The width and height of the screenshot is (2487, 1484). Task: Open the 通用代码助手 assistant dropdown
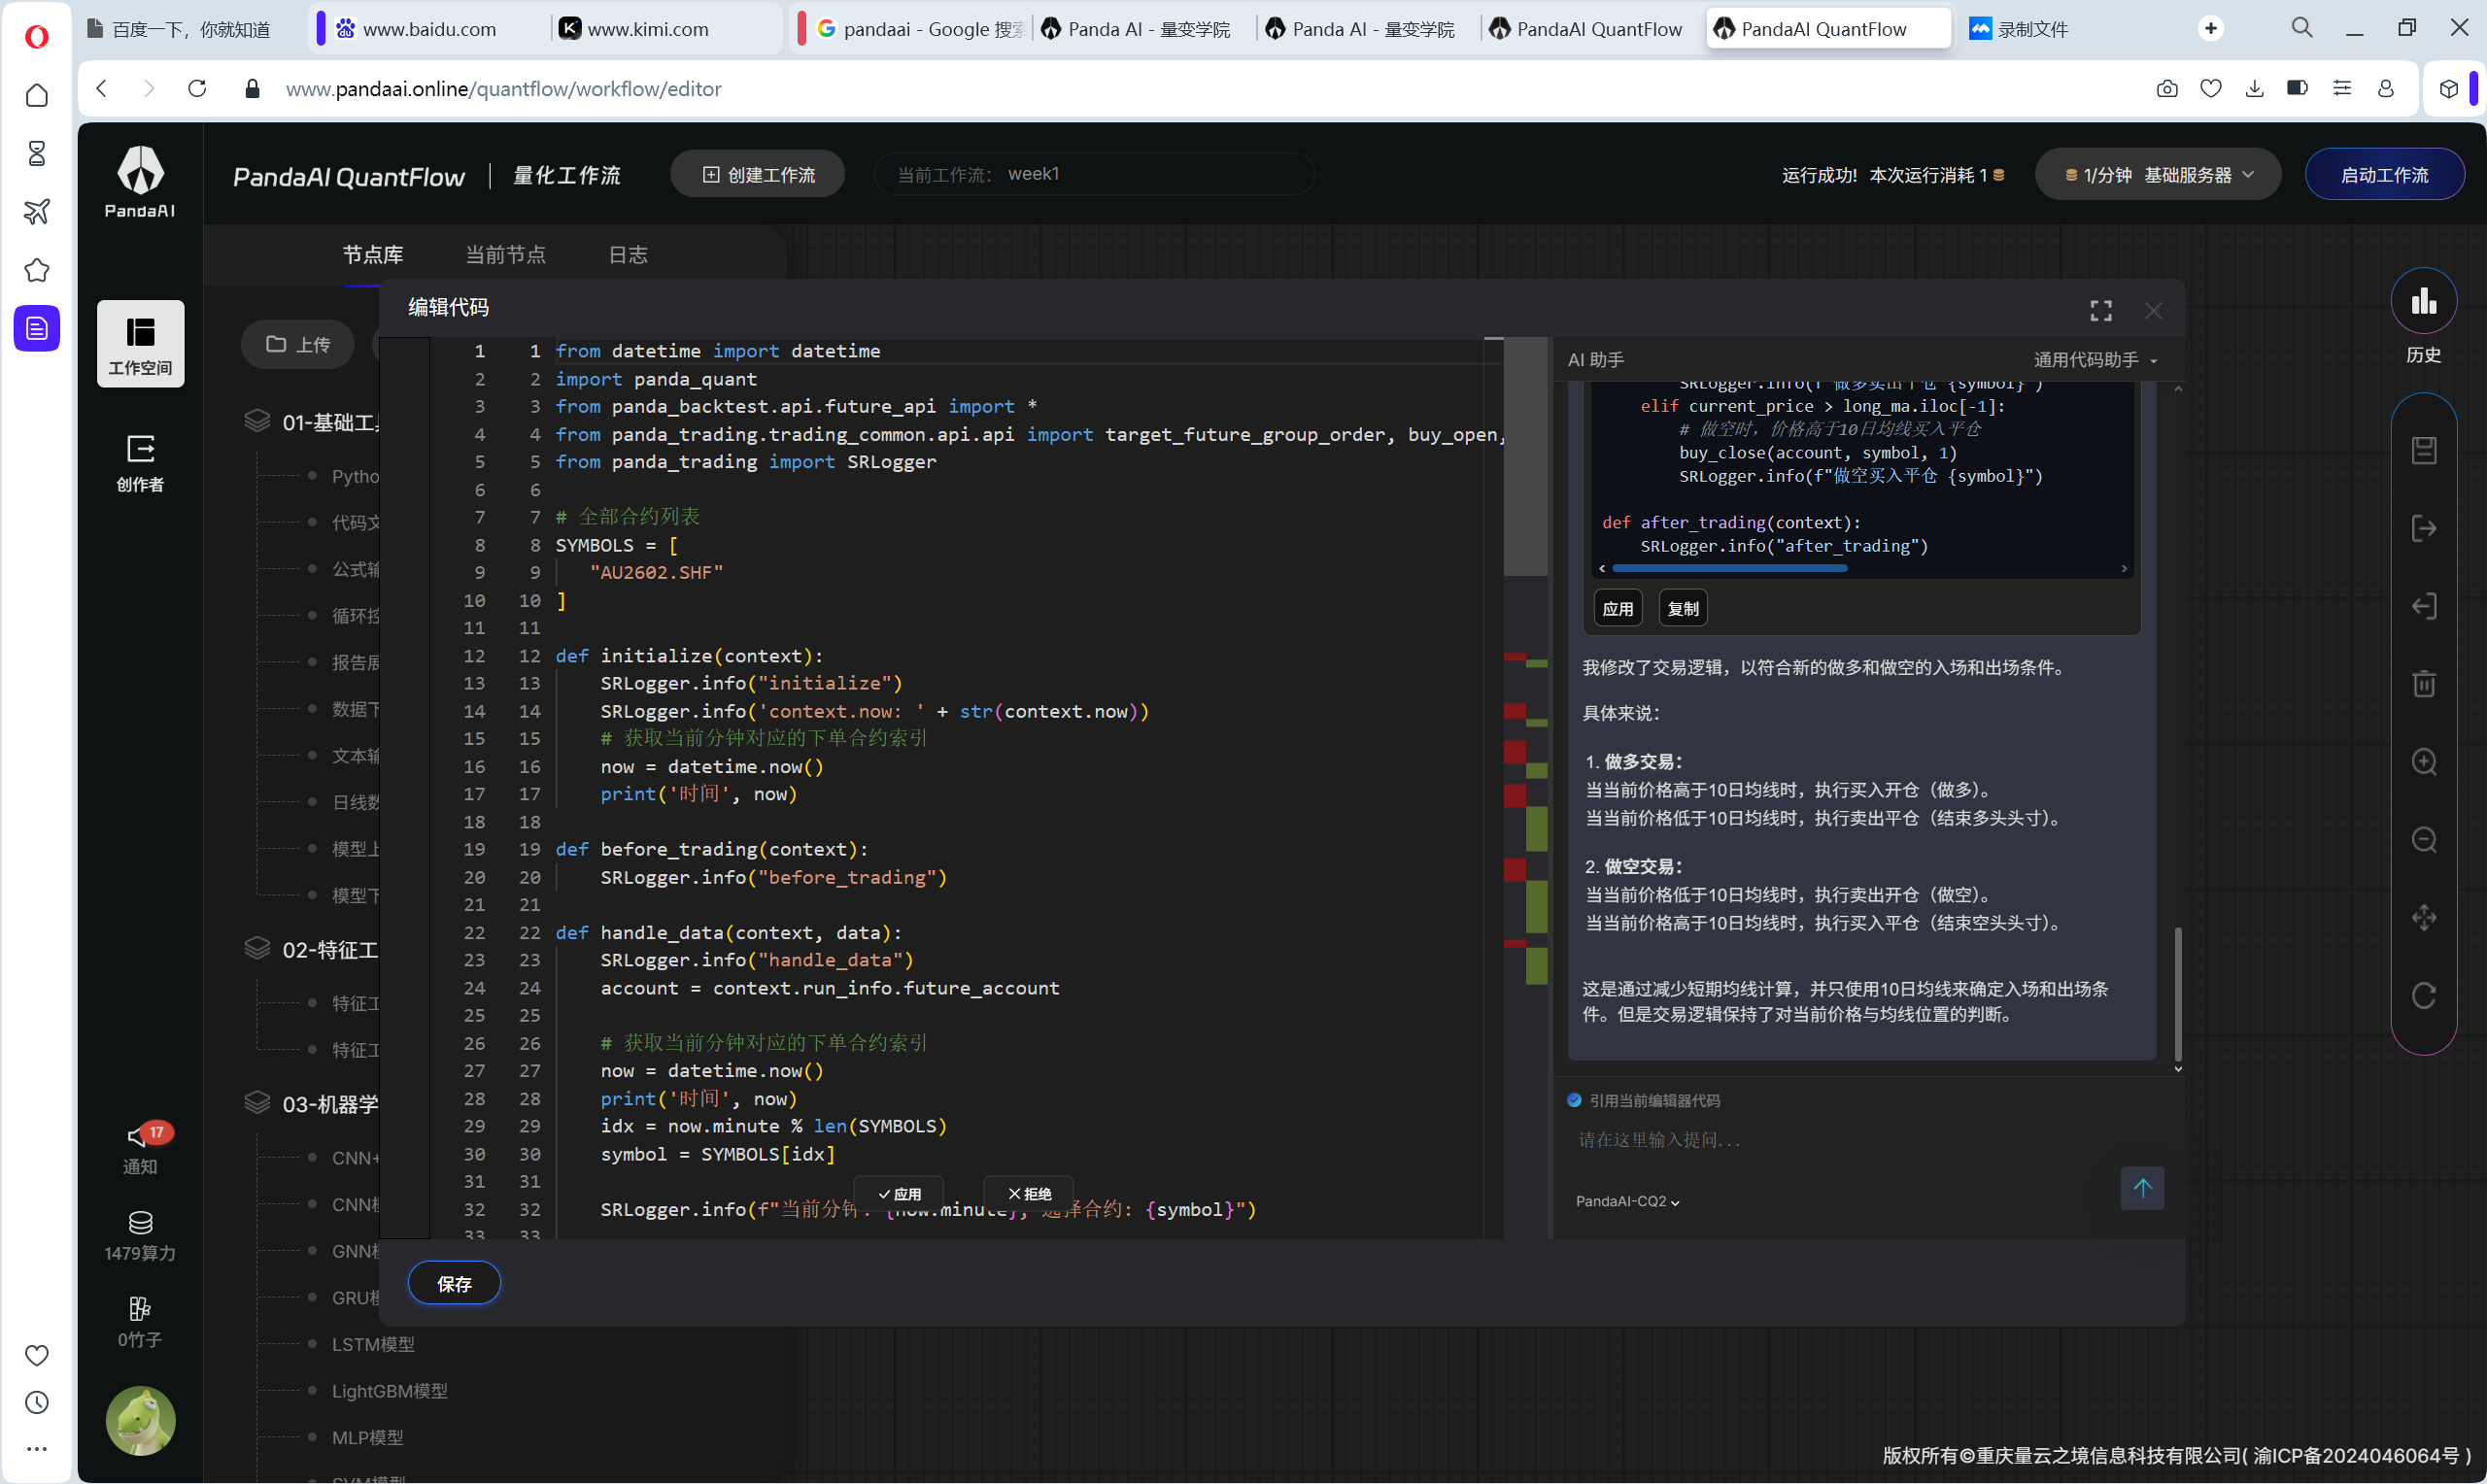(2096, 360)
